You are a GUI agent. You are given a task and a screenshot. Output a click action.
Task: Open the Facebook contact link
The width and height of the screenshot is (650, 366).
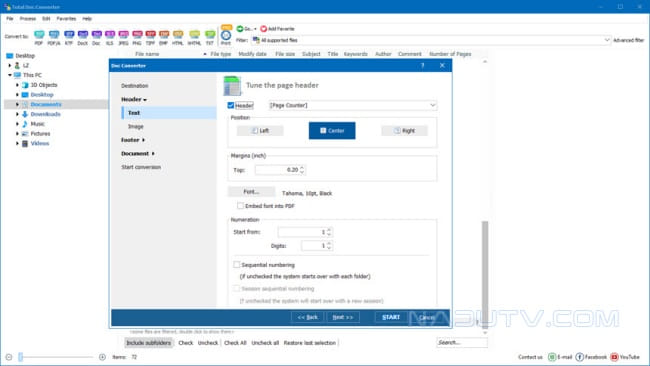point(592,357)
